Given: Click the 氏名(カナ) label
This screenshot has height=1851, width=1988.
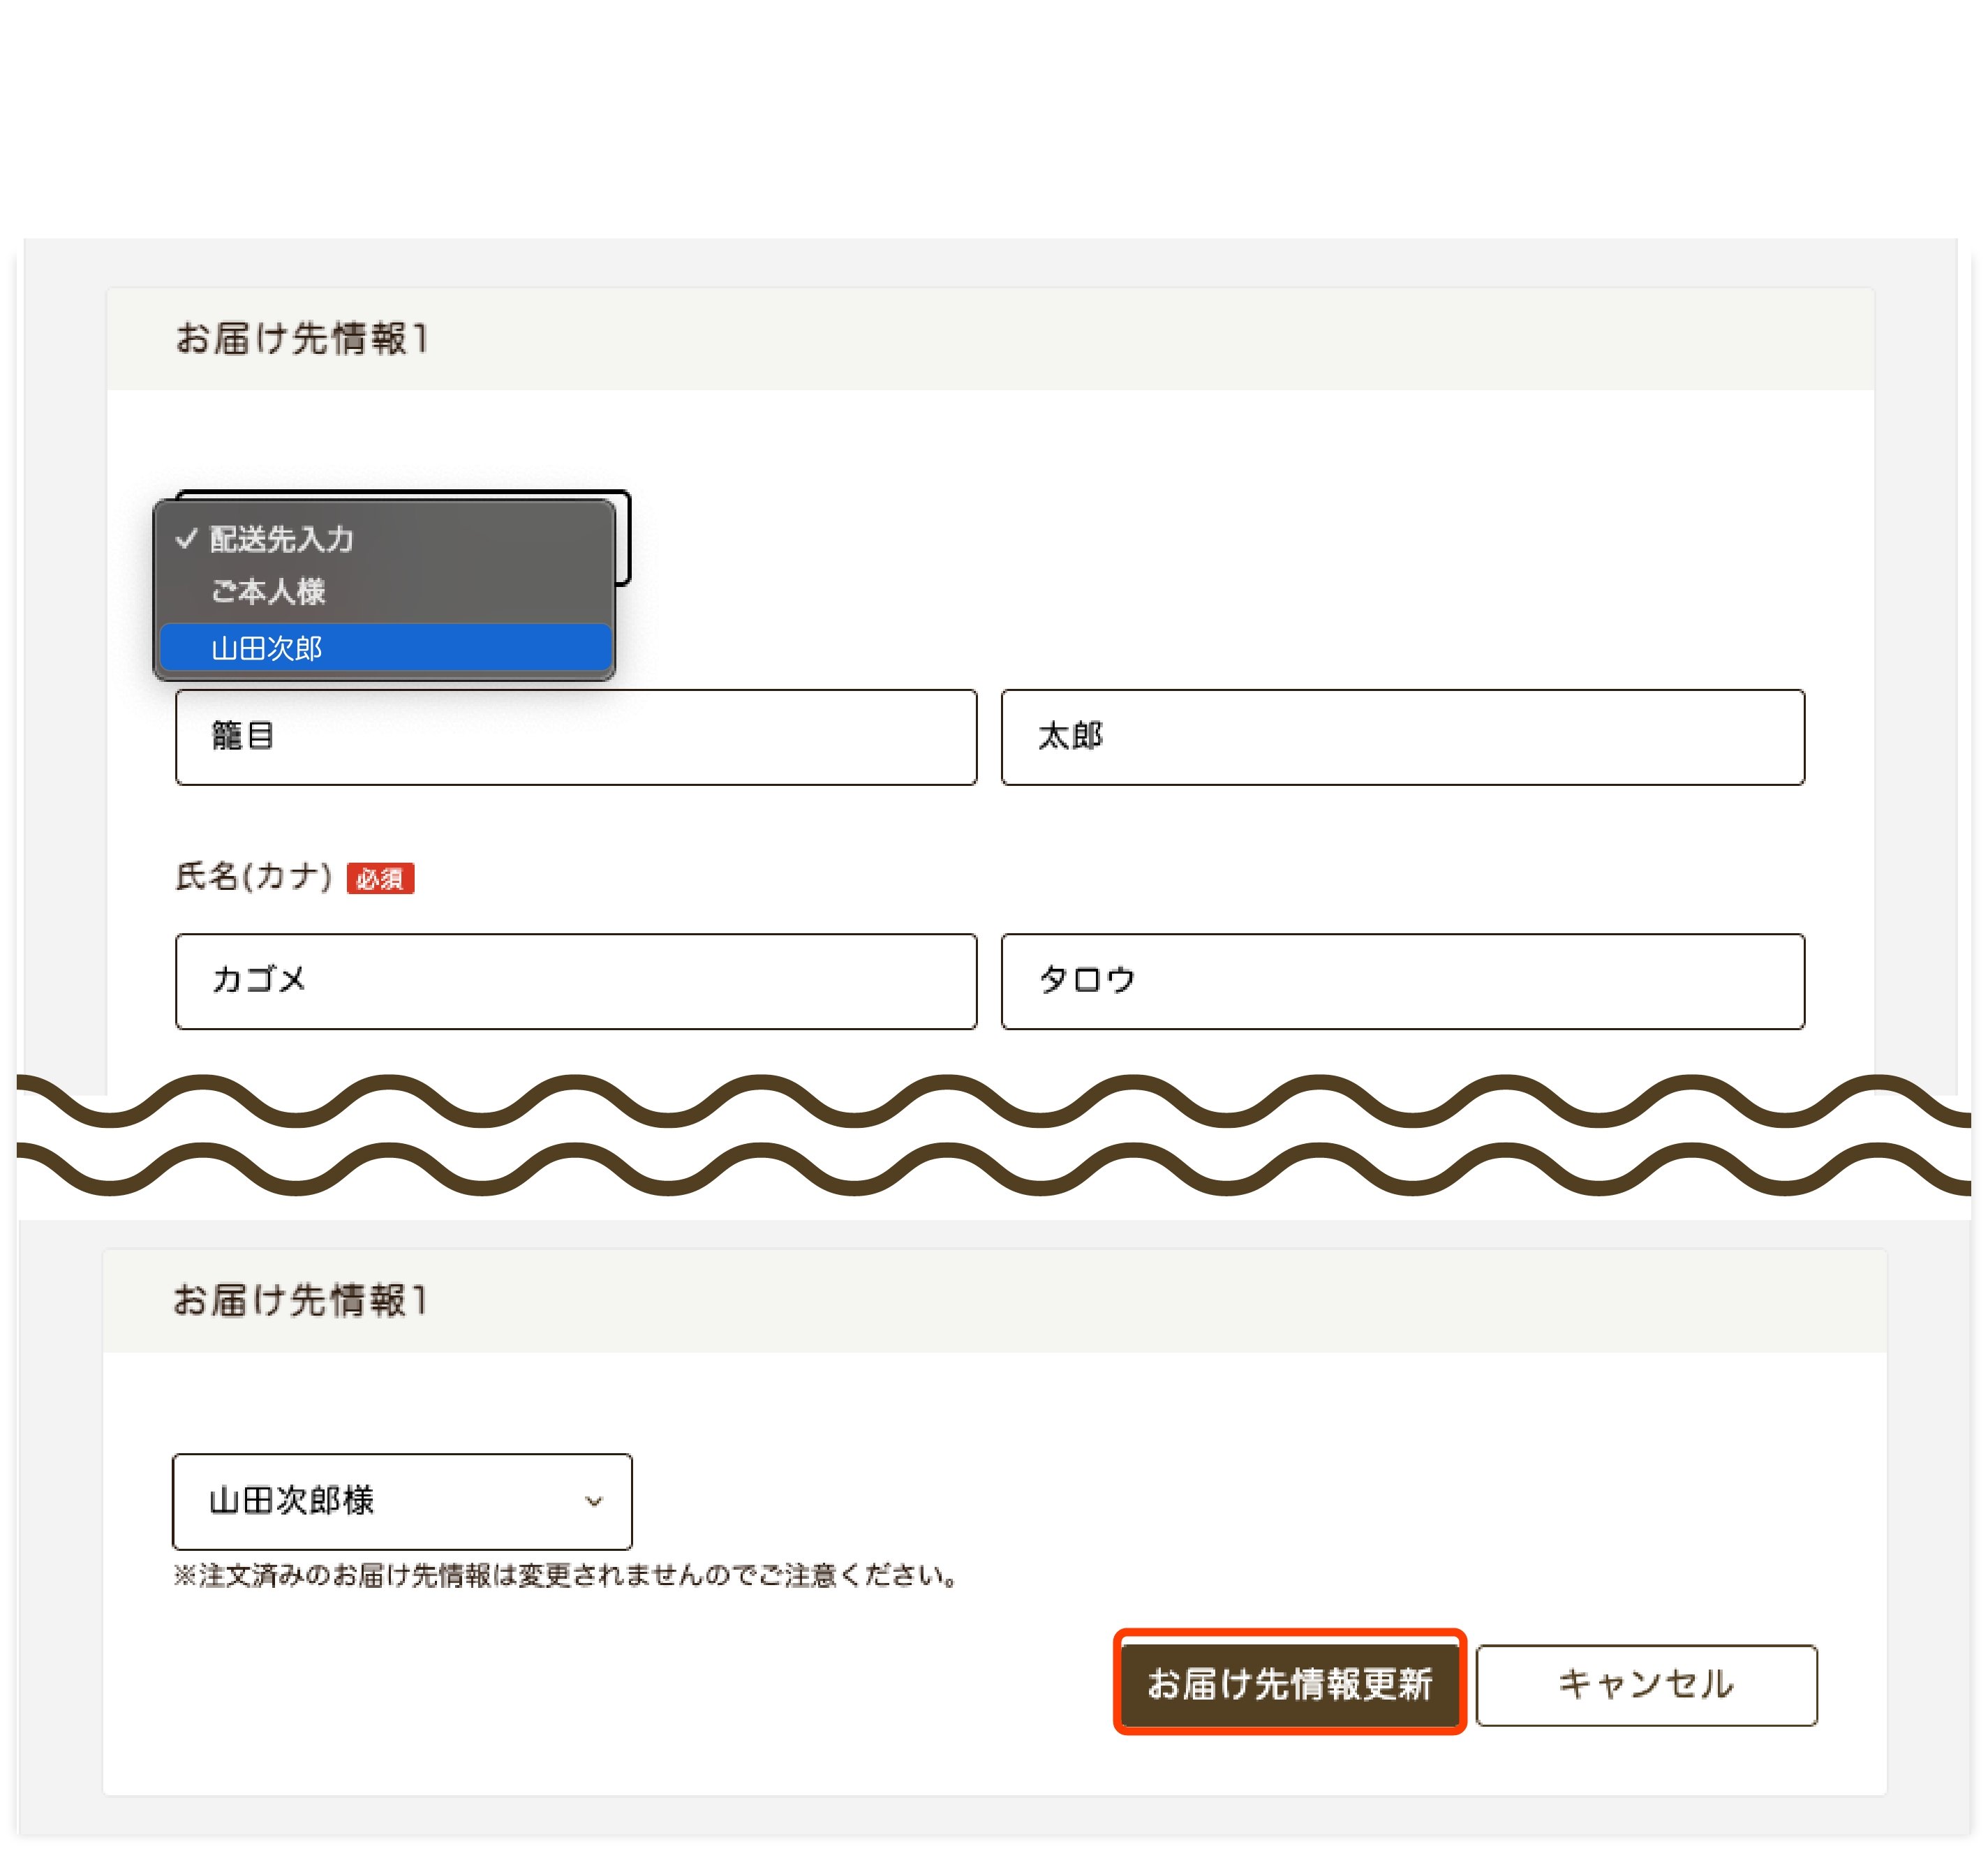Looking at the screenshot, I should point(254,877).
